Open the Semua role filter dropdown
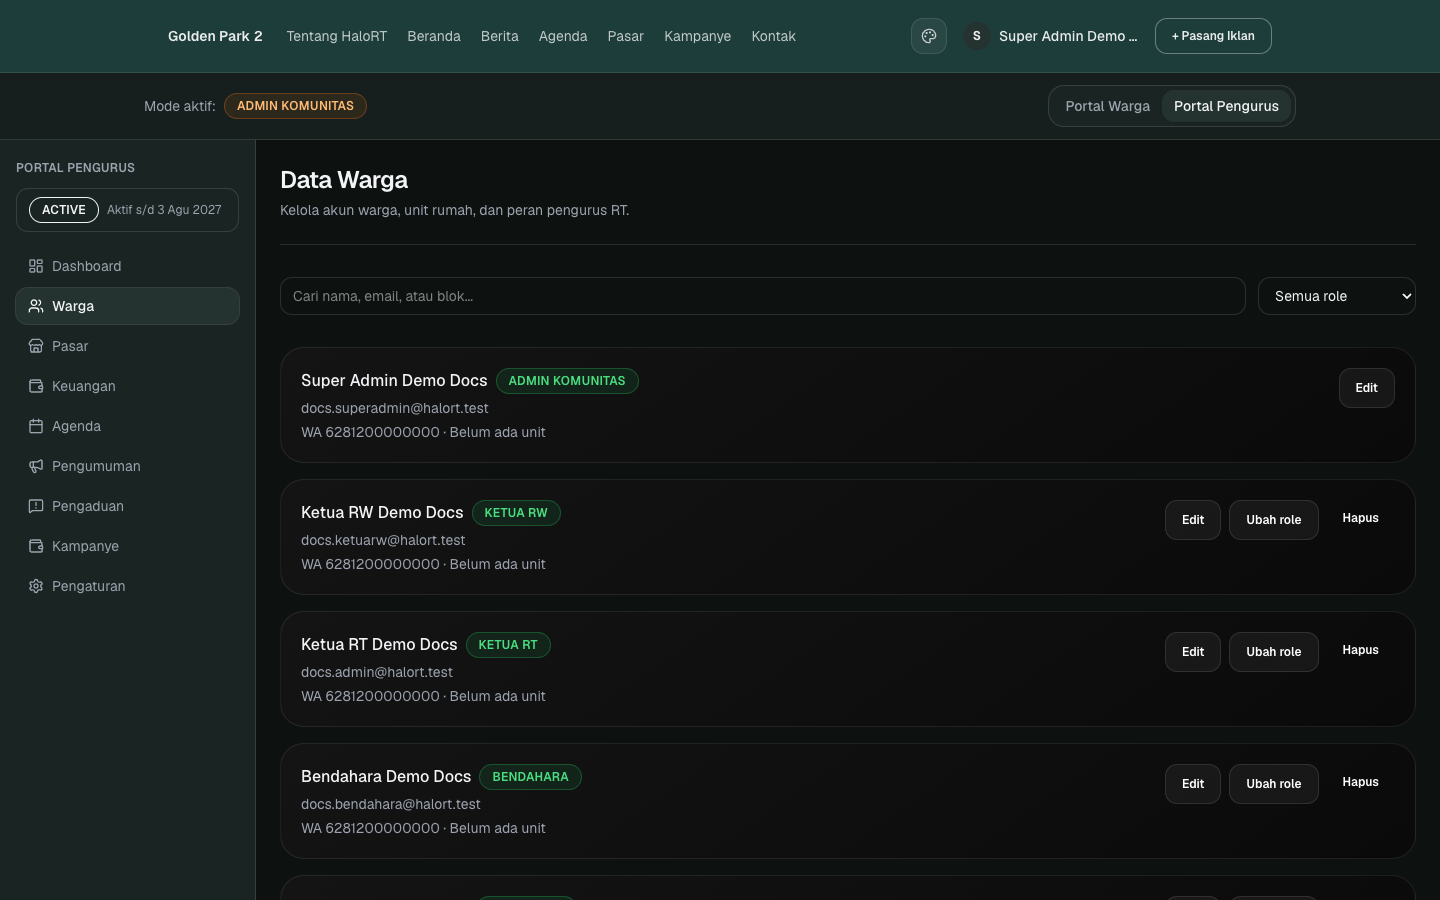Viewport: 1440px width, 900px height. click(1336, 296)
